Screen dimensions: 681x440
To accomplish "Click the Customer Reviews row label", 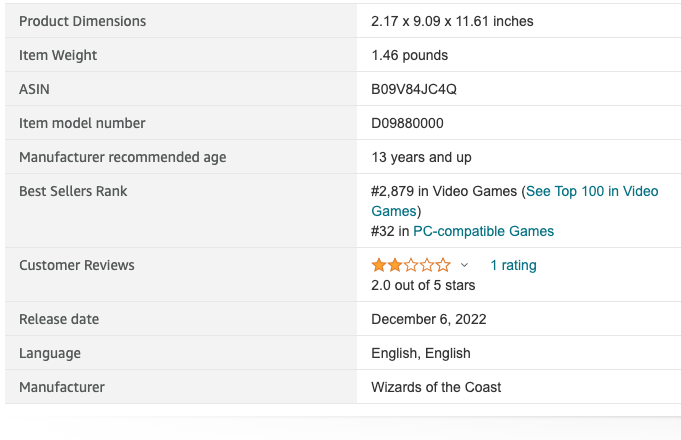I will [77, 265].
